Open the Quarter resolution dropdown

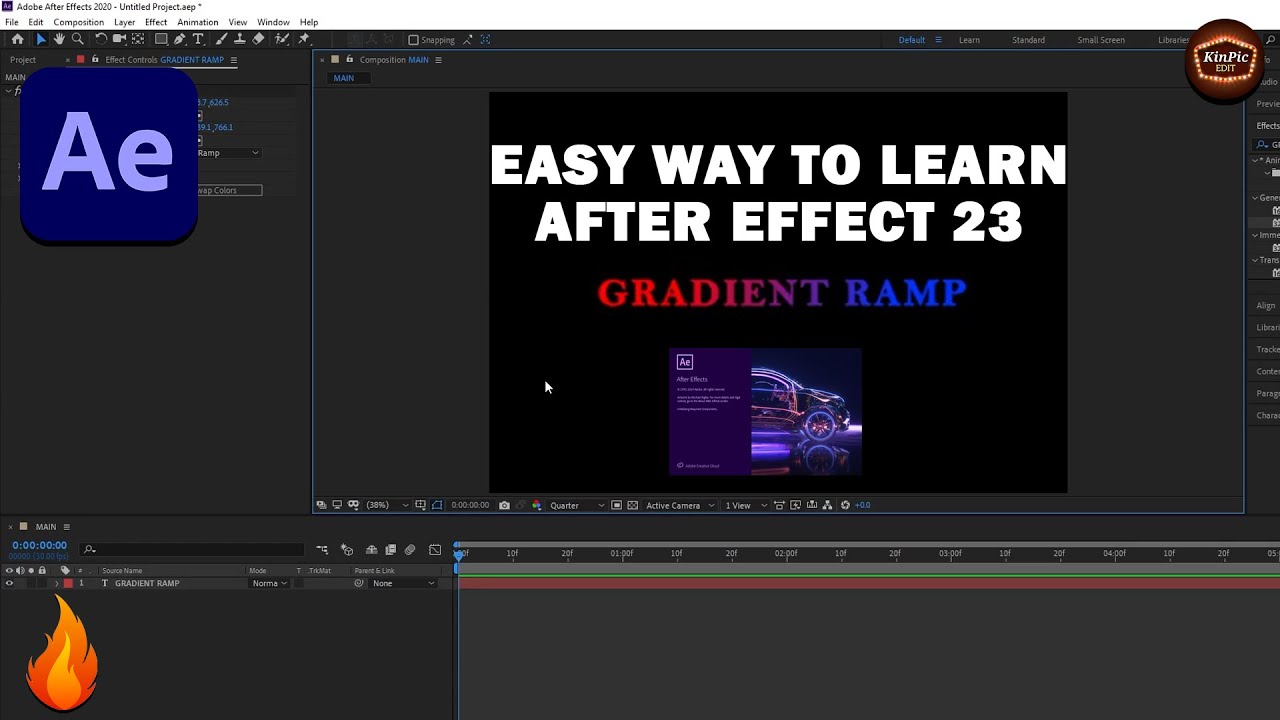577,505
